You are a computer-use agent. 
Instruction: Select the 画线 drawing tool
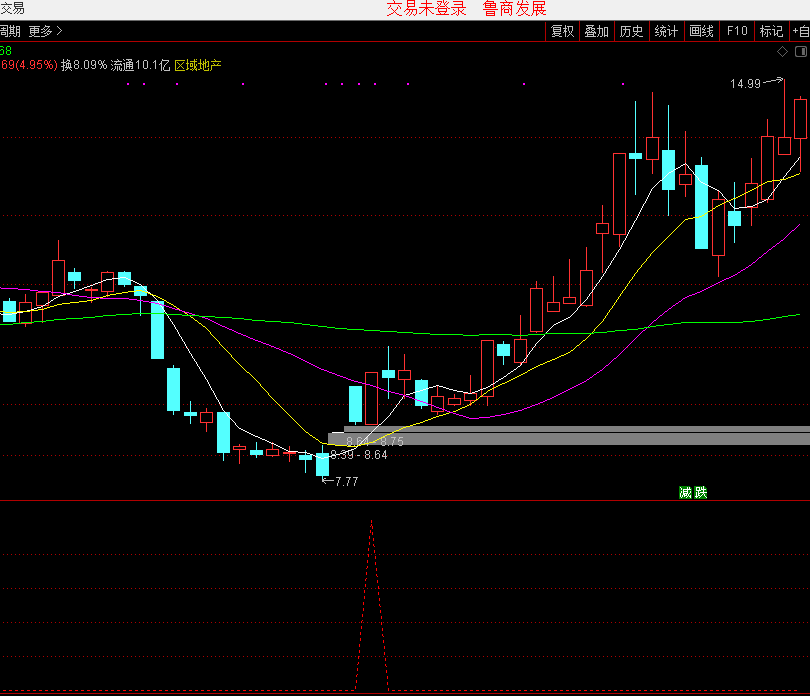pyautogui.click(x=701, y=31)
